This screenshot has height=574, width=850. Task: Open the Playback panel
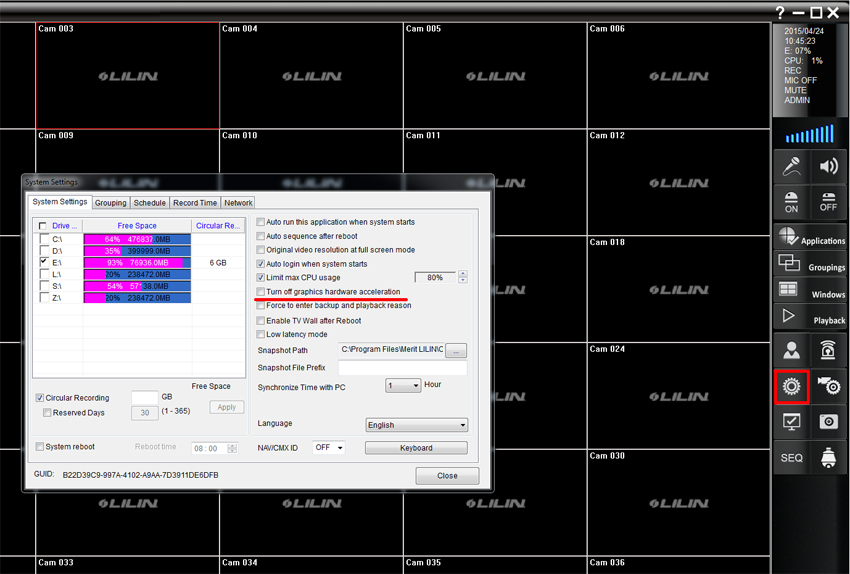tap(811, 318)
